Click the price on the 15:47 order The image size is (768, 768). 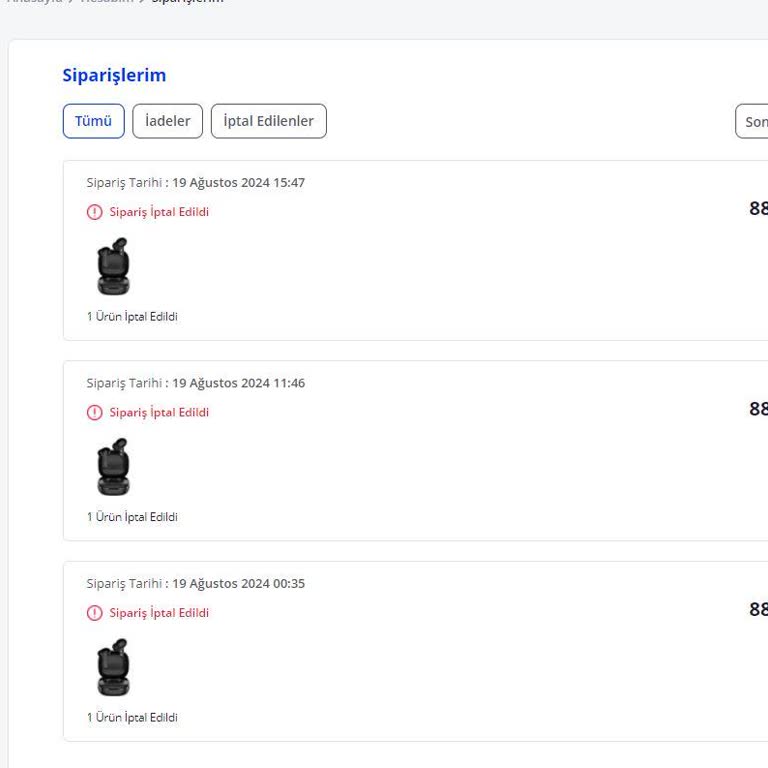point(758,208)
